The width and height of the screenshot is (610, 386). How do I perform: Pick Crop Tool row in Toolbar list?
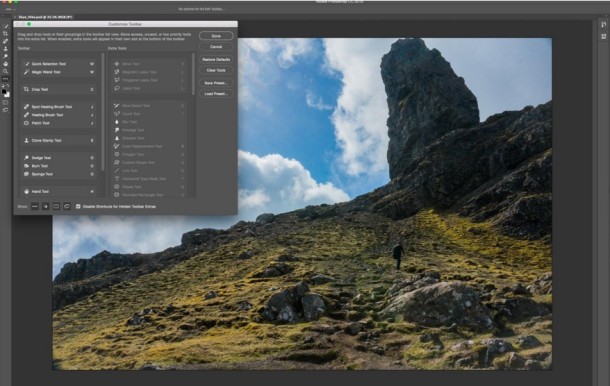tap(59, 89)
